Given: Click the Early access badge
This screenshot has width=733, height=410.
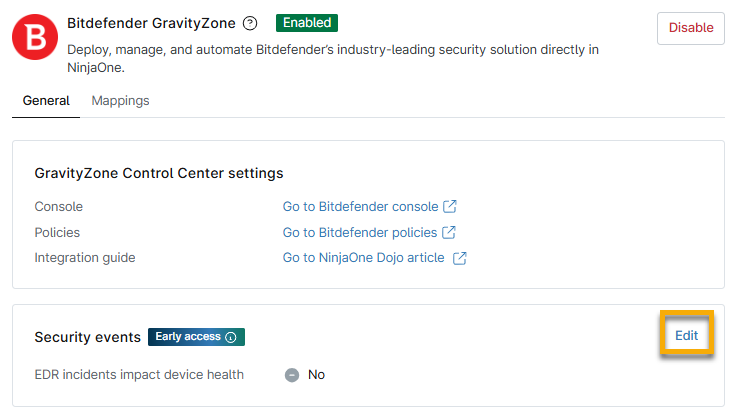Looking at the screenshot, I should (196, 337).
